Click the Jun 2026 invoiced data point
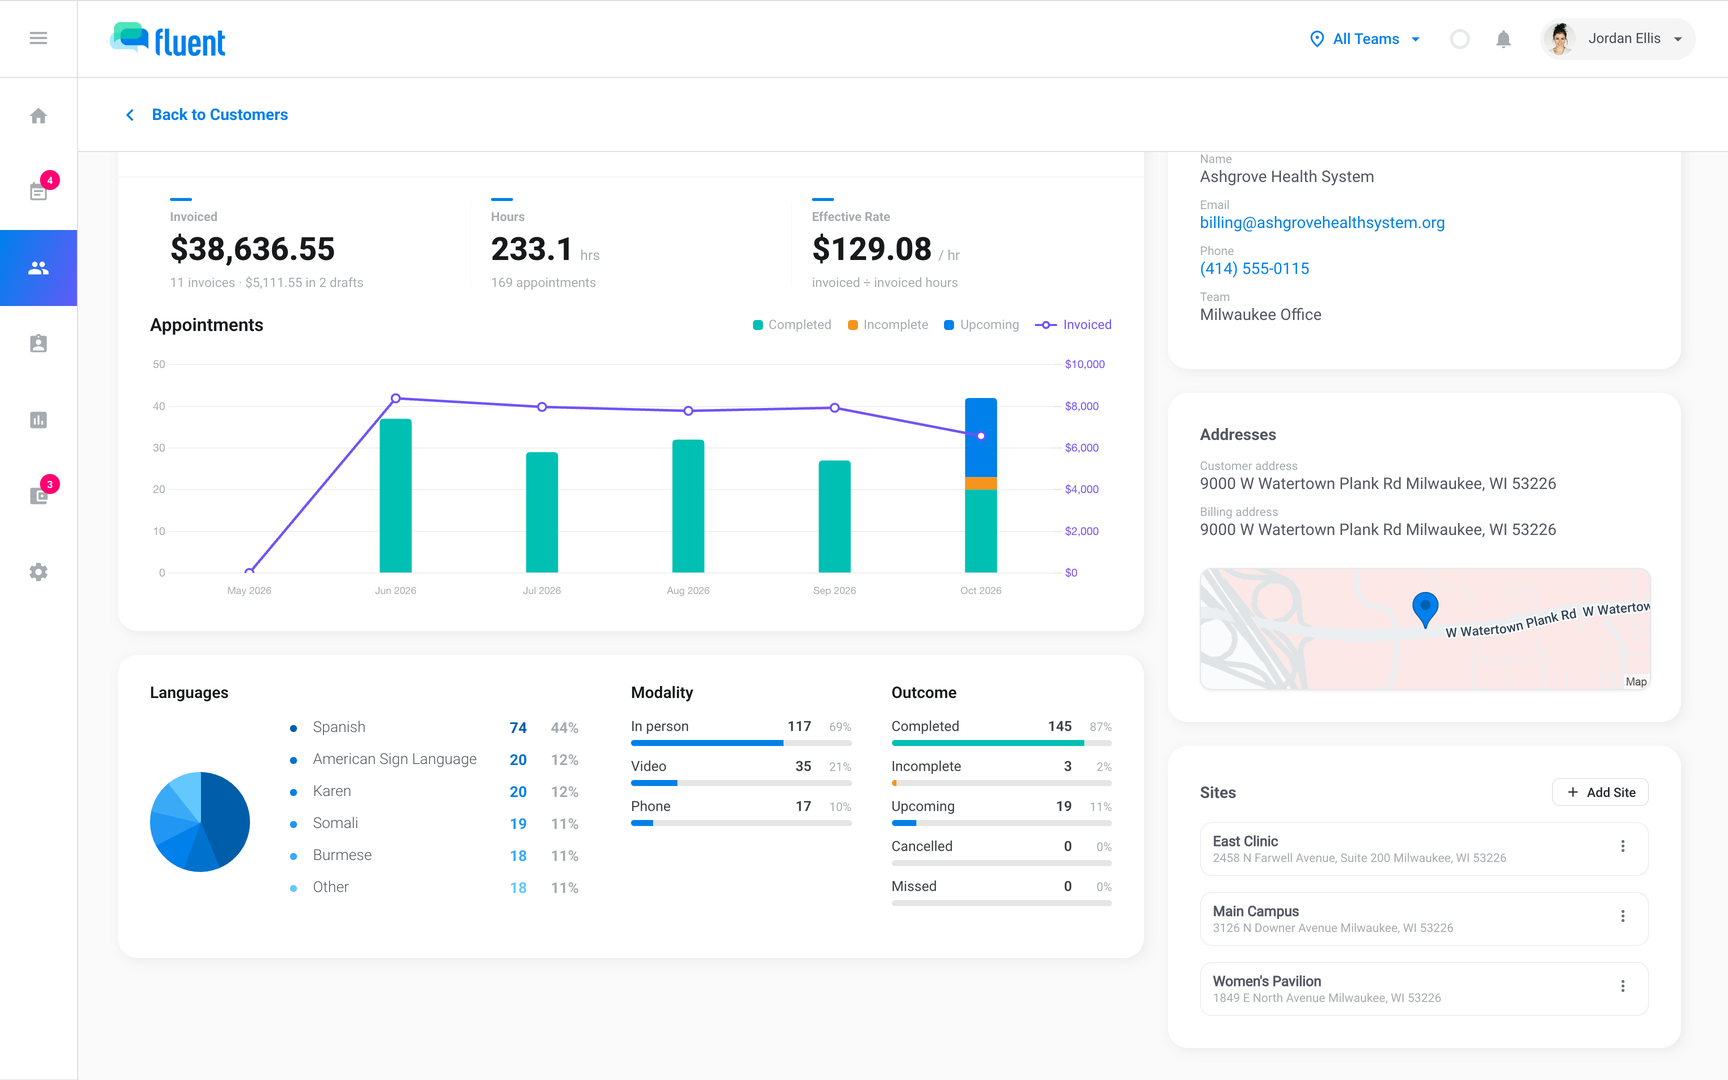 tap(396, 398)
